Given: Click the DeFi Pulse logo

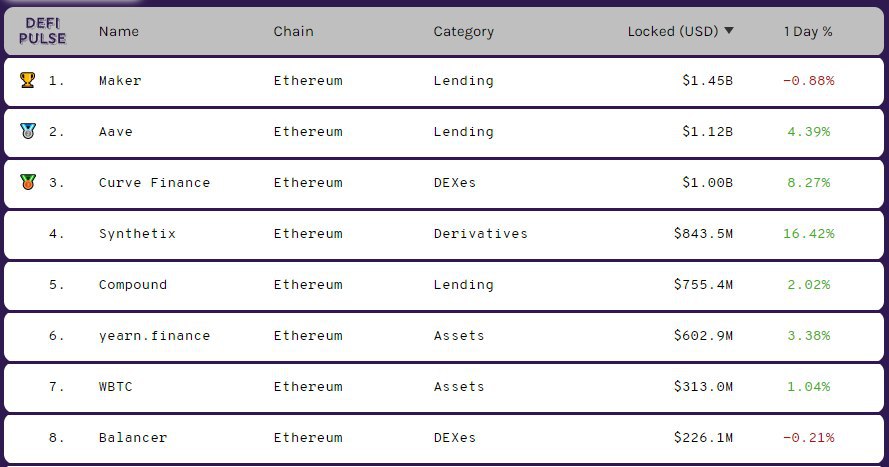Looking at the screenshot, I should 42,31.
